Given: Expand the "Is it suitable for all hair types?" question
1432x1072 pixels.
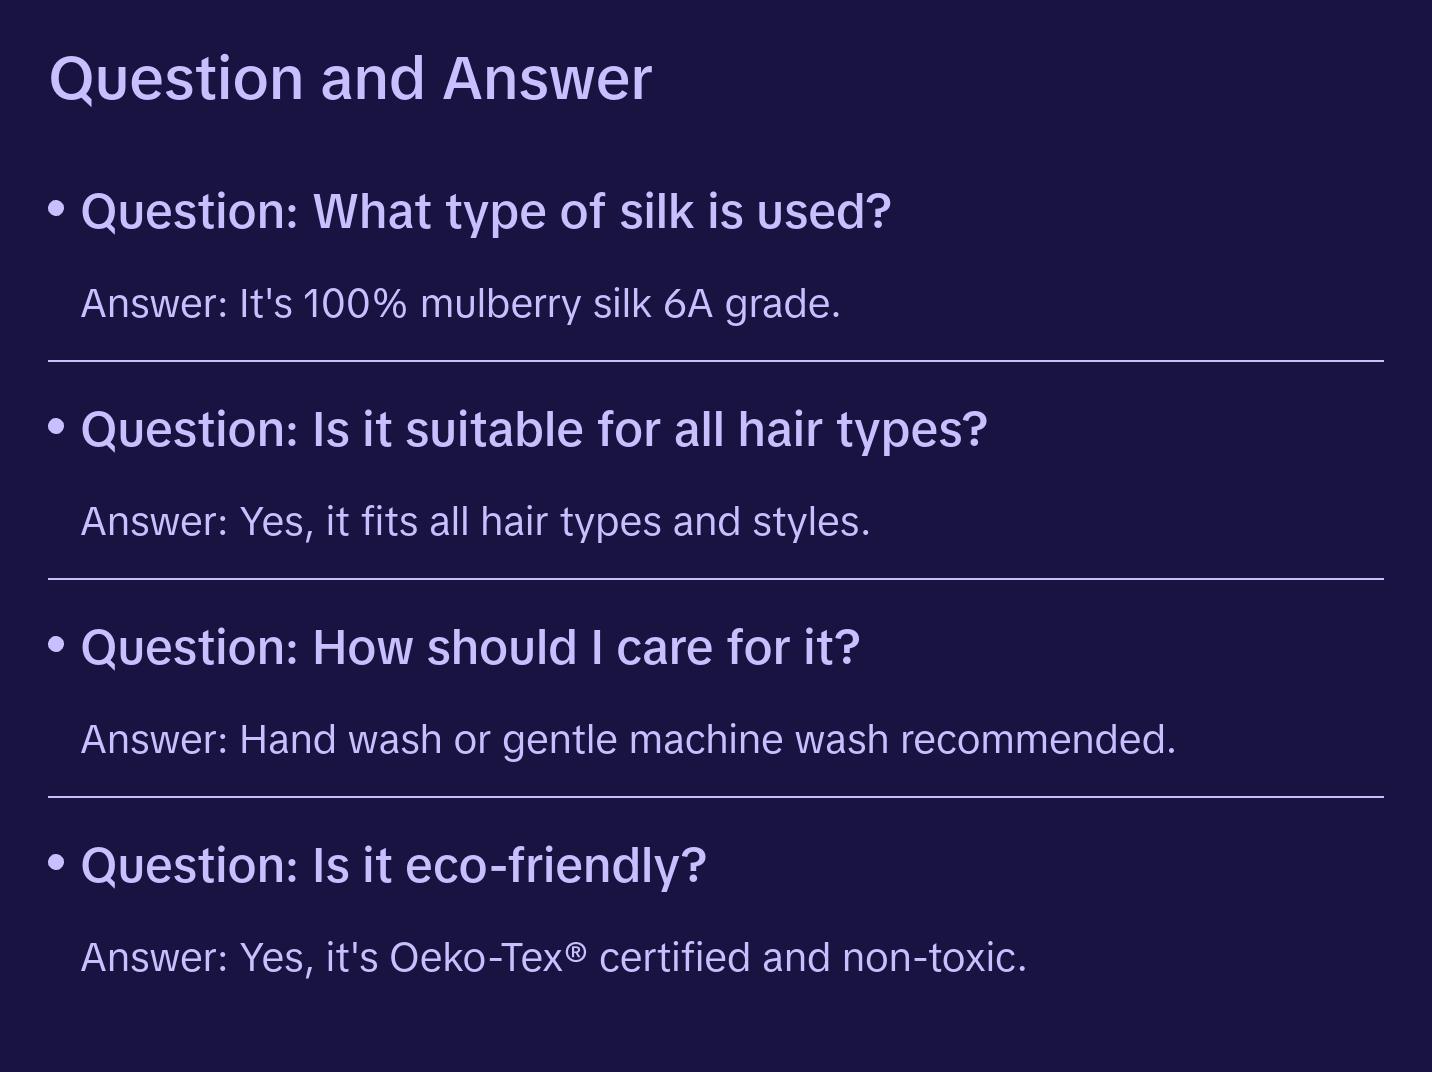Looking at the screenshot, I should (534, 430).
